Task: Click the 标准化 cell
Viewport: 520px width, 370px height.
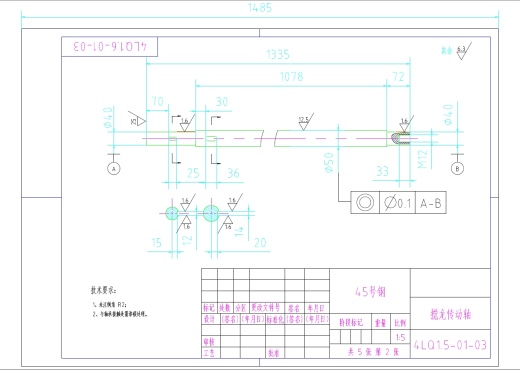Action: click(x=275, y=319)
